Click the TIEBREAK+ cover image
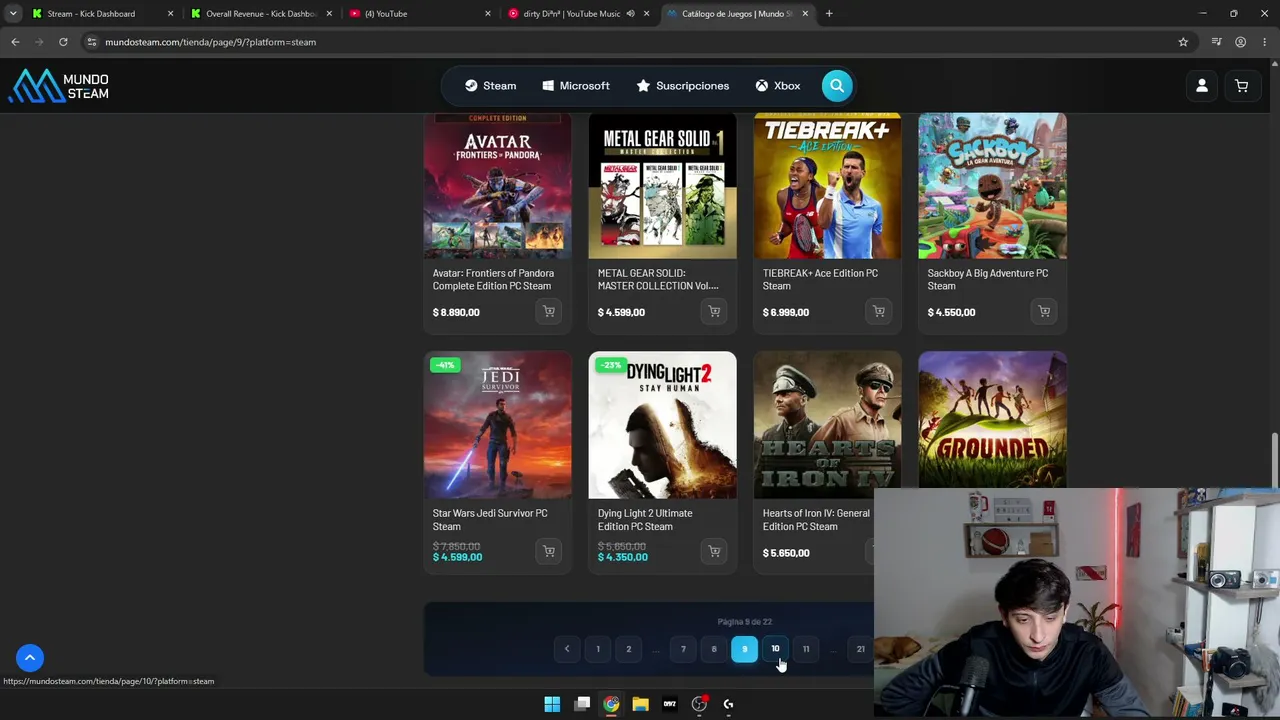The height and width of the screenshot is (720, 1280). tap(827, 186)
